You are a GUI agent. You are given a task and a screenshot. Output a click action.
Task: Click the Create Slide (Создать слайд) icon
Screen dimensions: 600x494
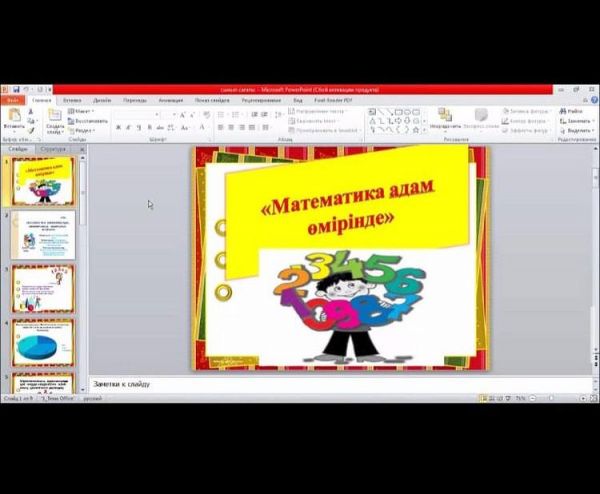(x=55, y=117)
